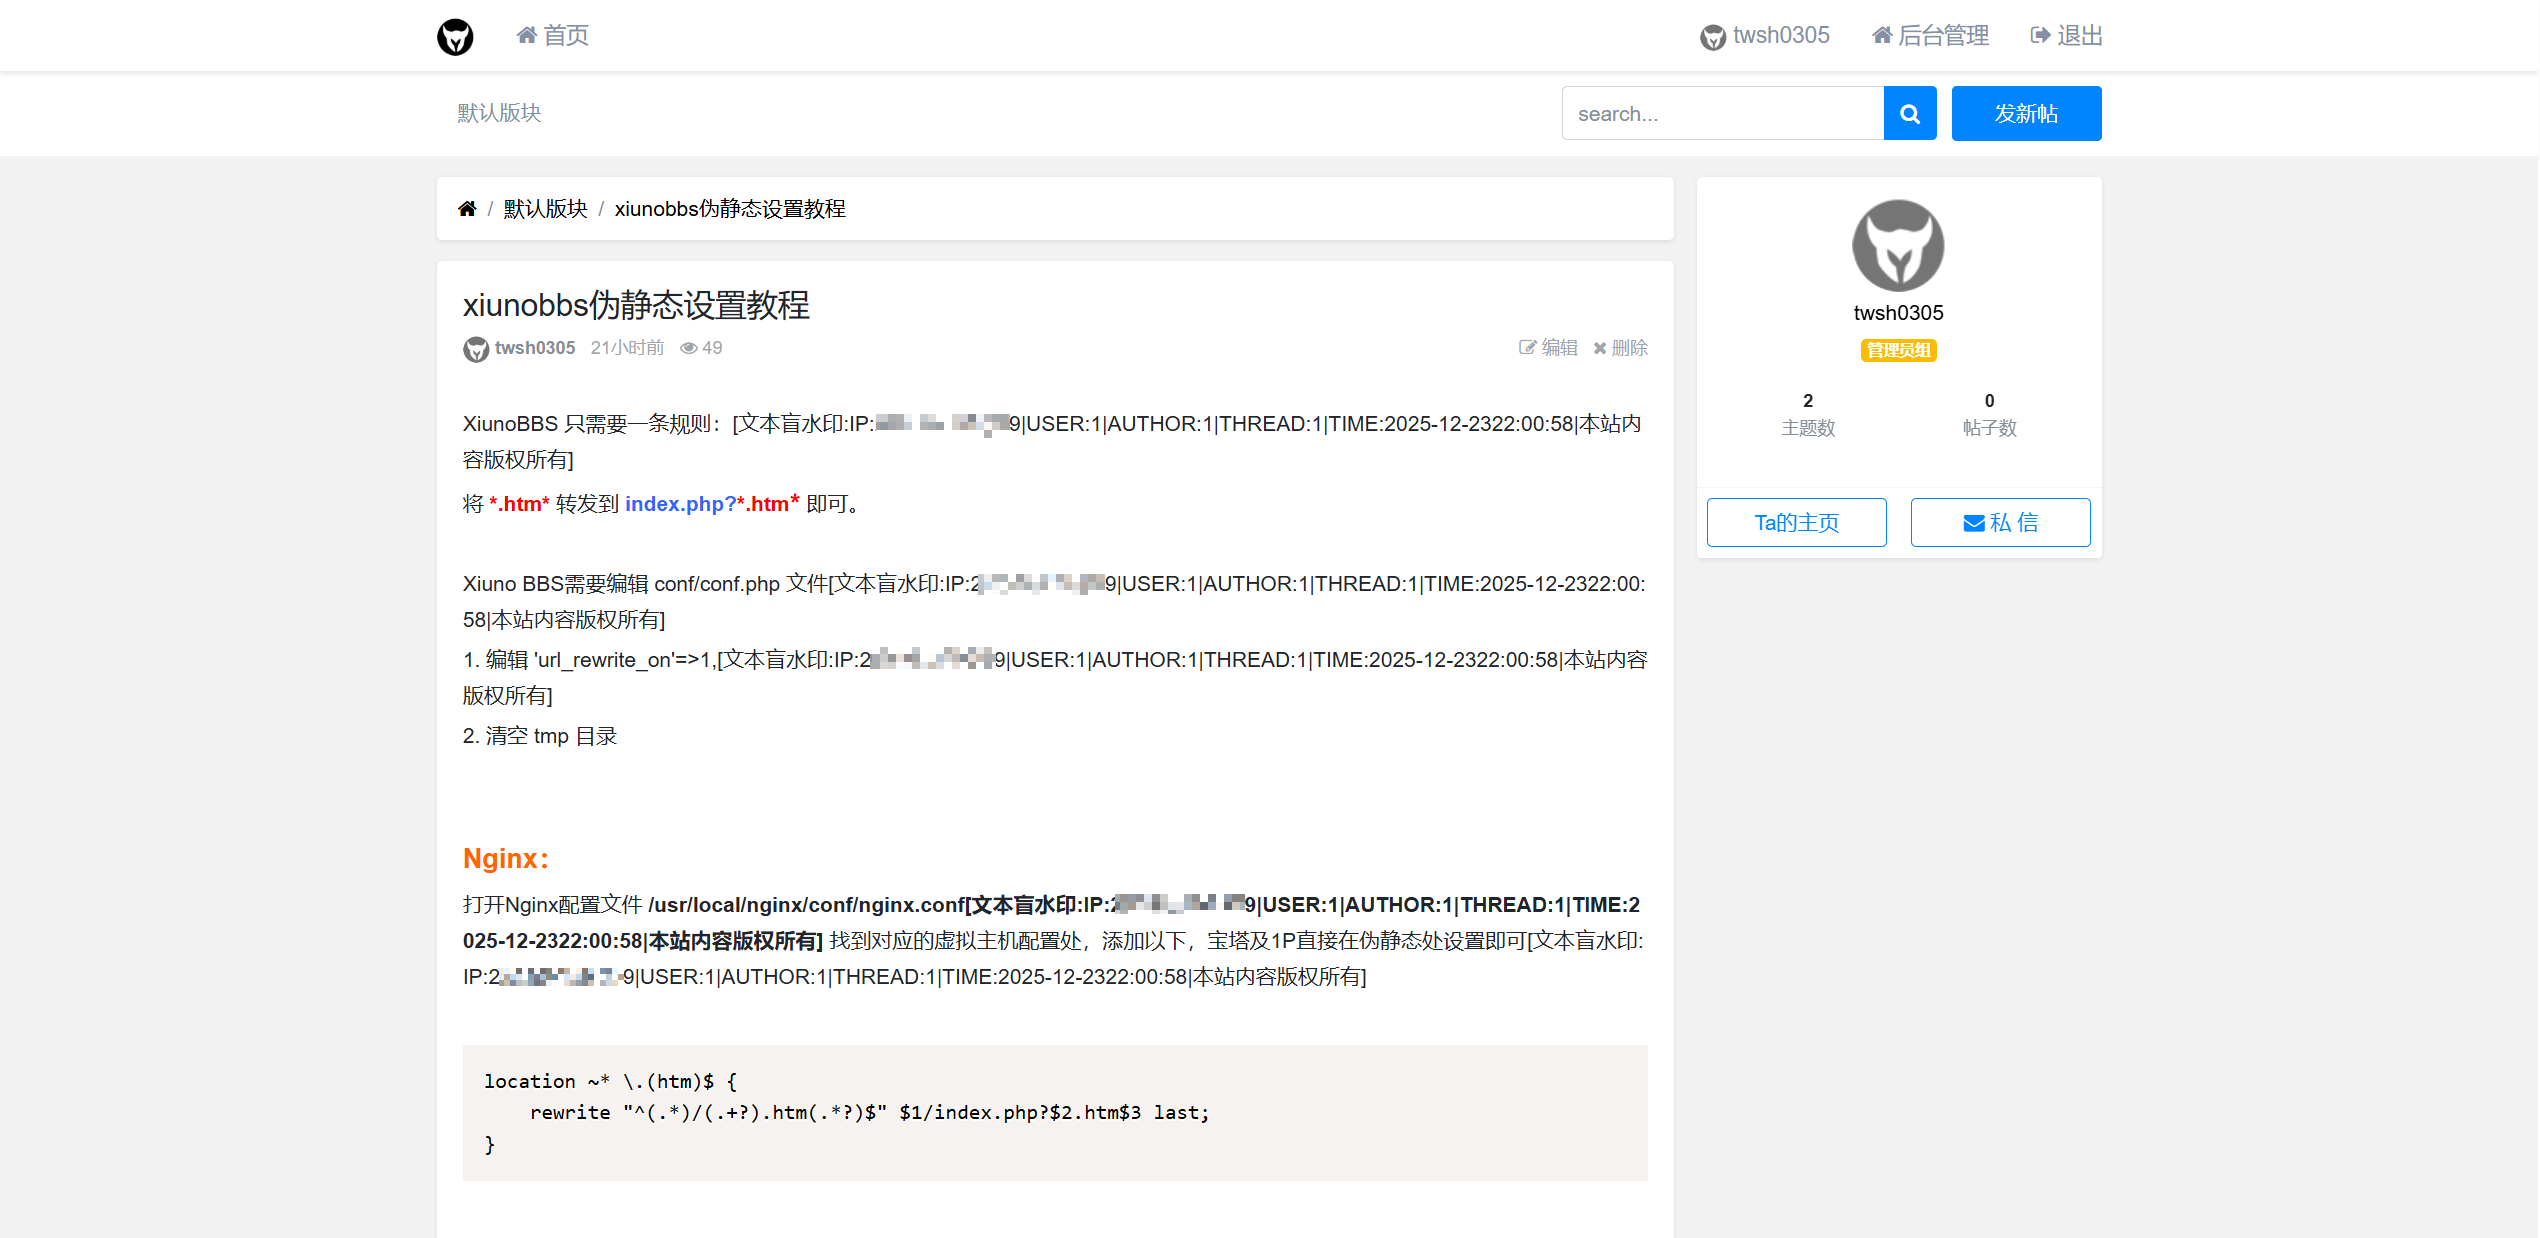Click the eye view-count icon
This screenshot has height=1238, width=2540.
pos(688,348)
